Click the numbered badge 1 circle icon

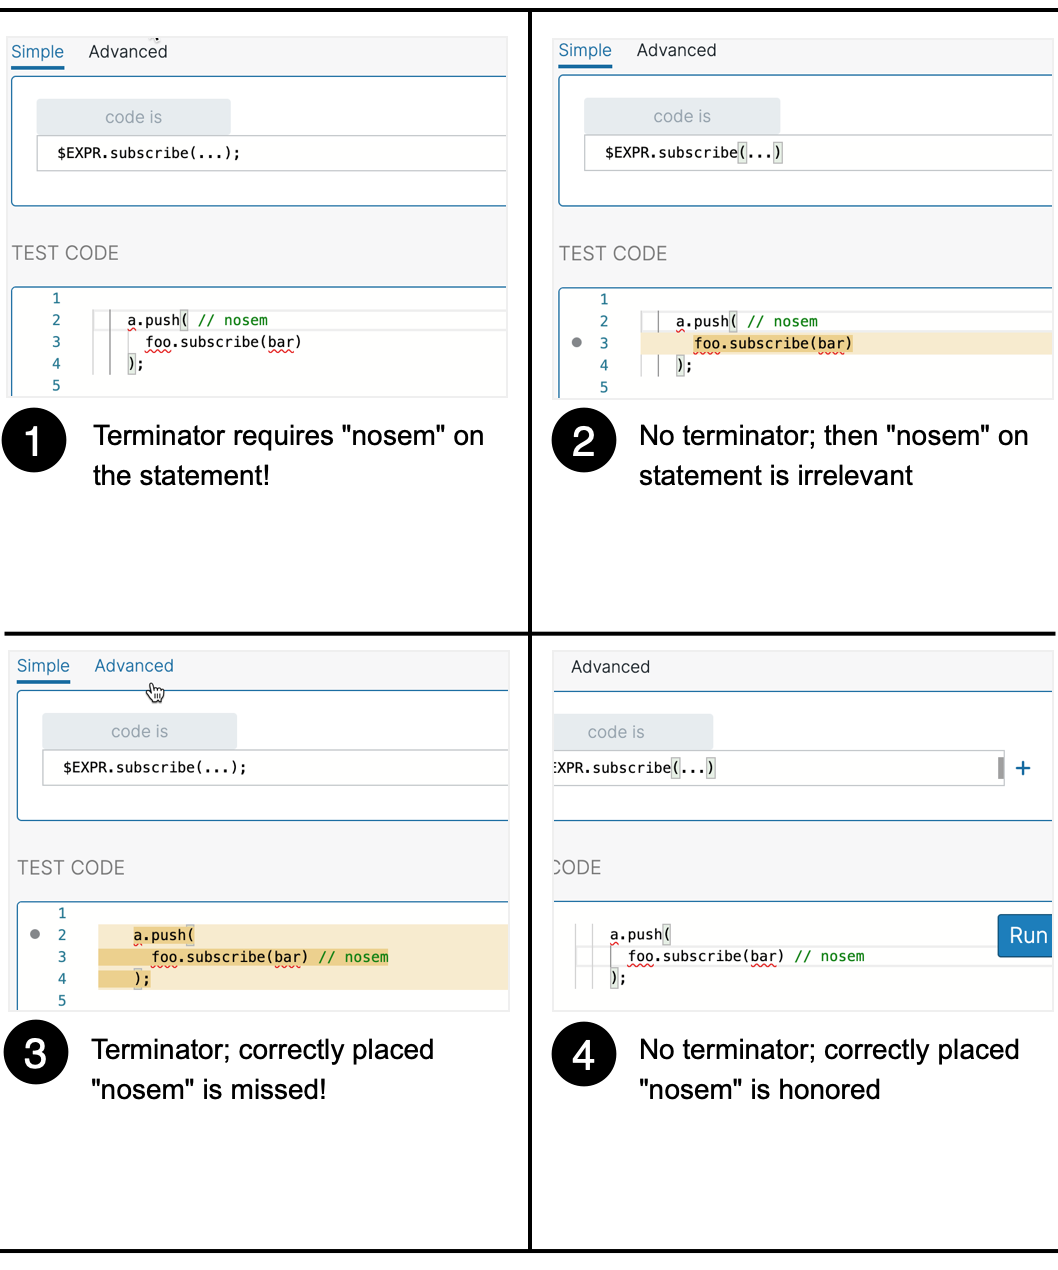35,440
